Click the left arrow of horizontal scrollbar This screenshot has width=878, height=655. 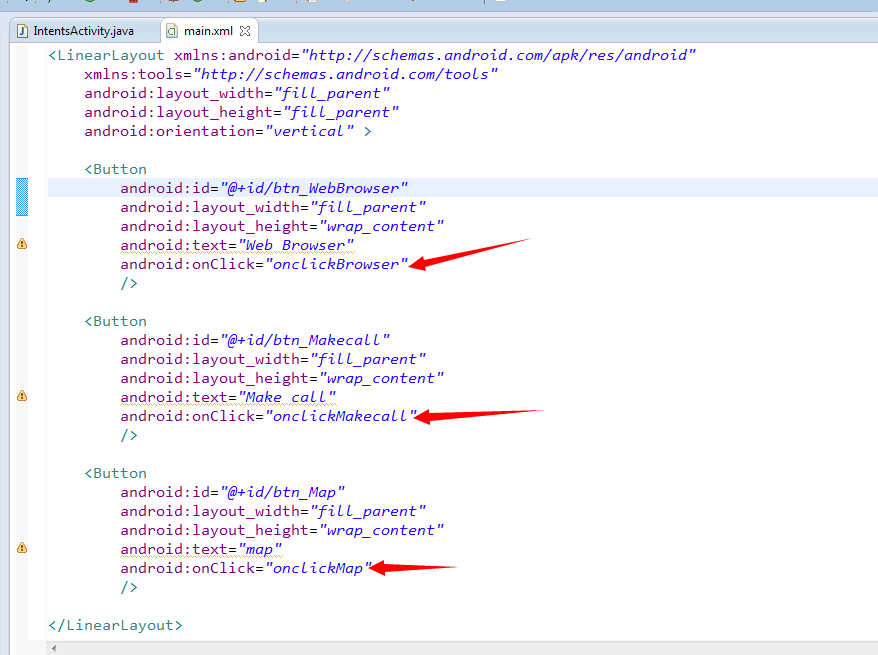tap(54, 648)
